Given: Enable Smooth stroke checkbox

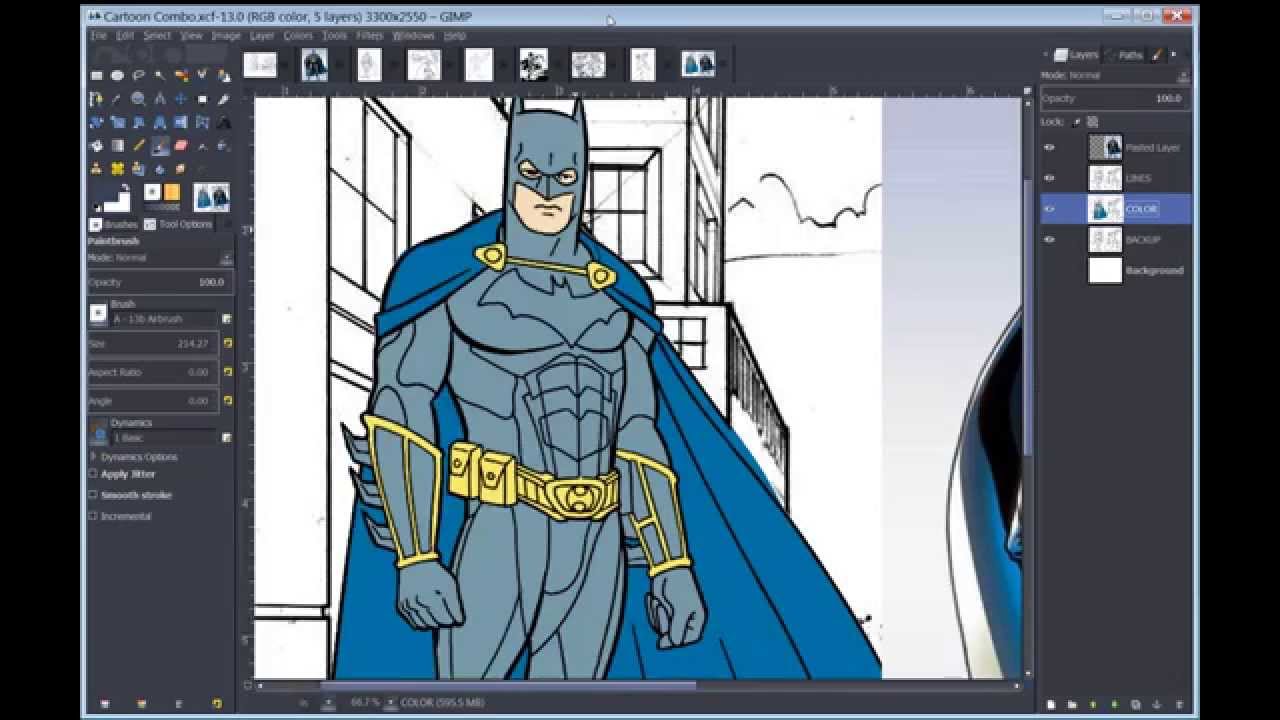Looking at the screenshot, I should [93, 495].
